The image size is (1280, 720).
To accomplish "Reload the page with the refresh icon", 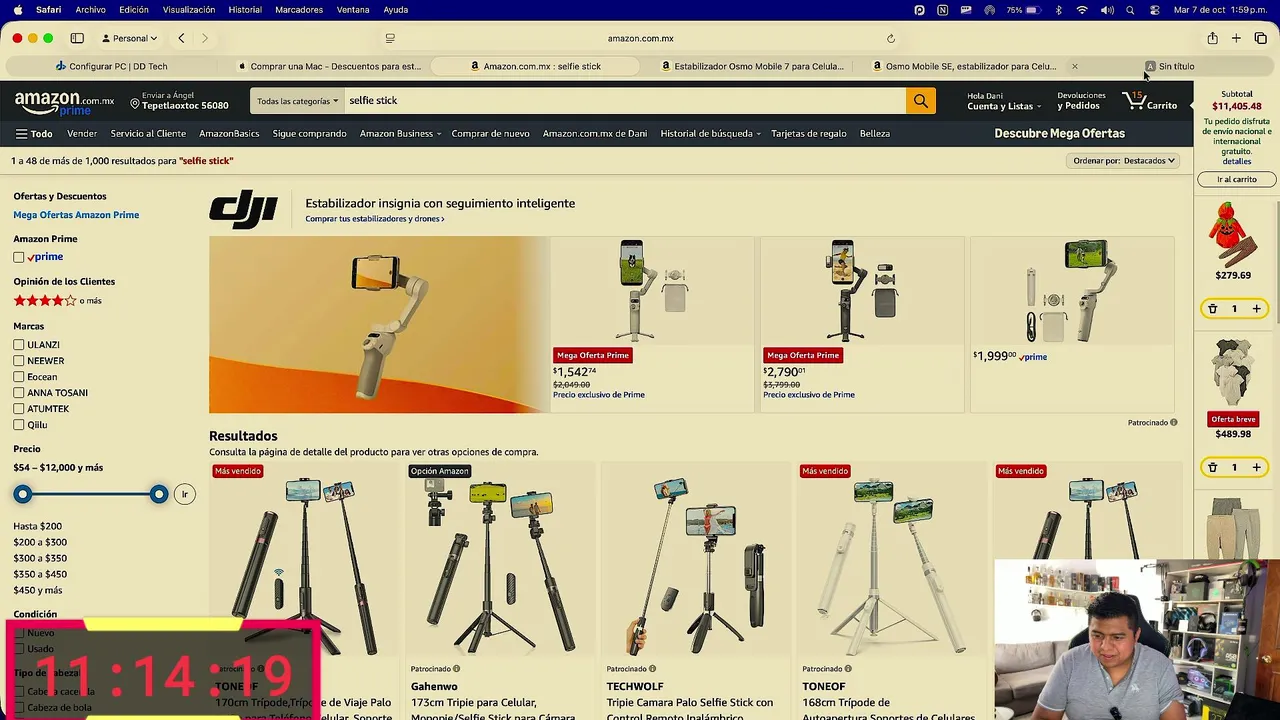I will [x=890, y=39].
